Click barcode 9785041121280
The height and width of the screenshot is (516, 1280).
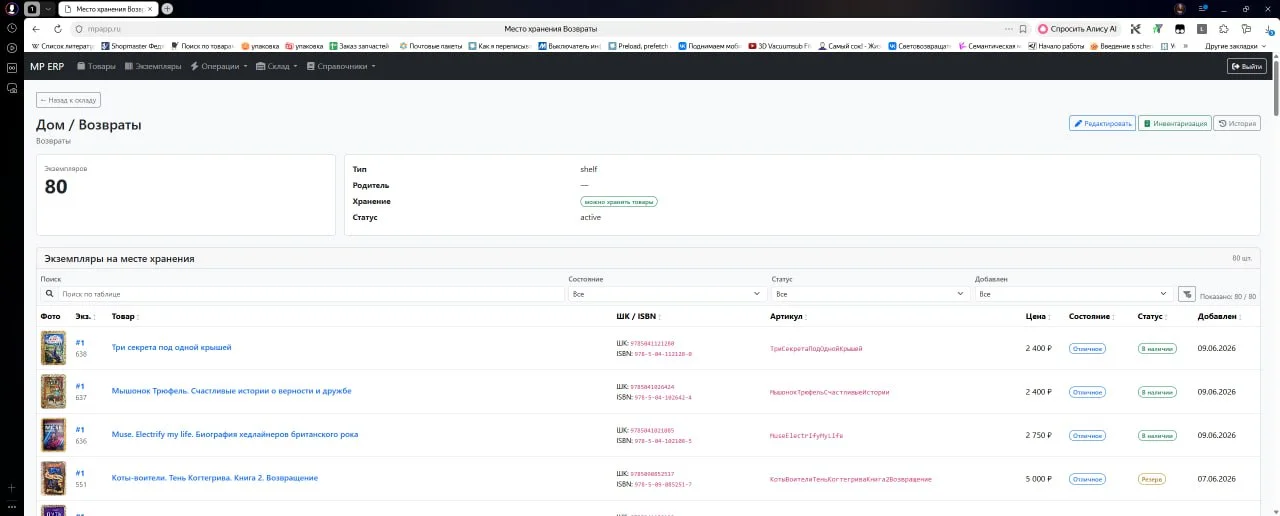652,343
